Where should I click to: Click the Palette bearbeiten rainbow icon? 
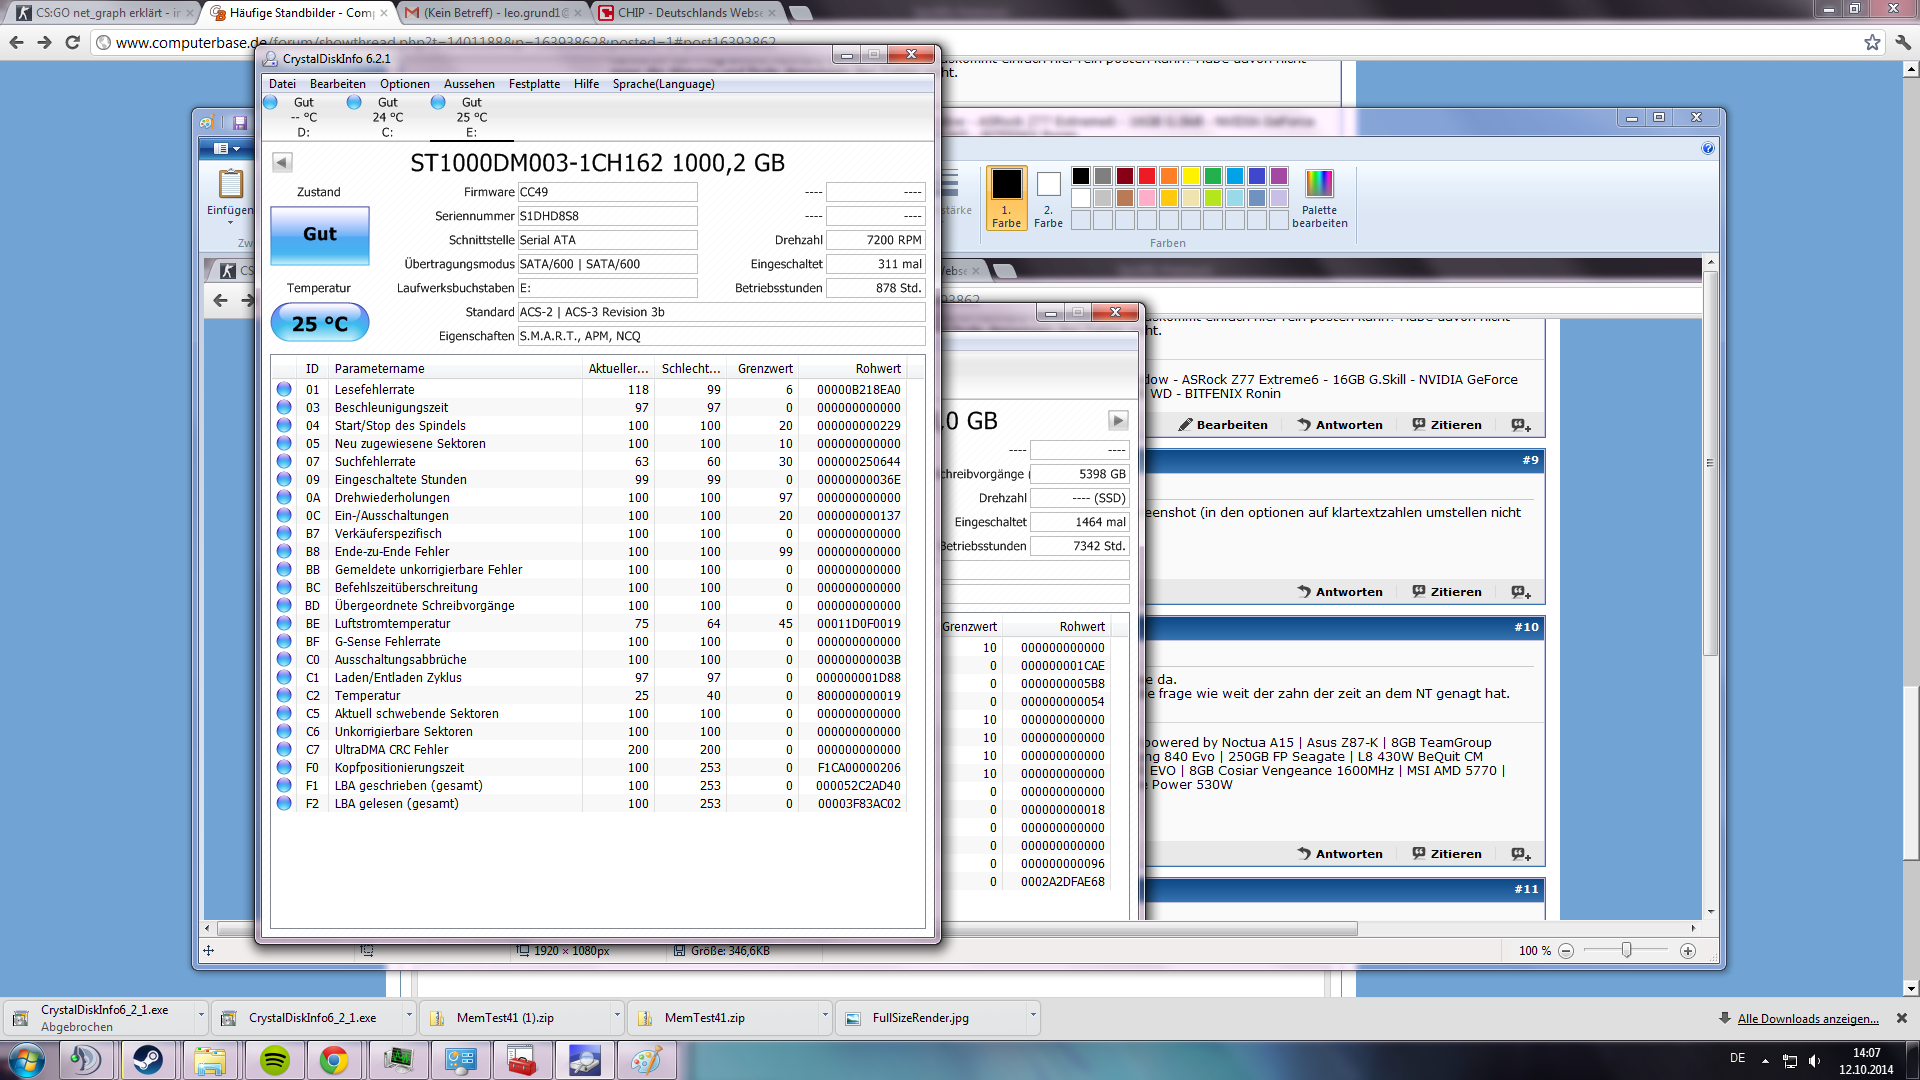point(1319,183)
